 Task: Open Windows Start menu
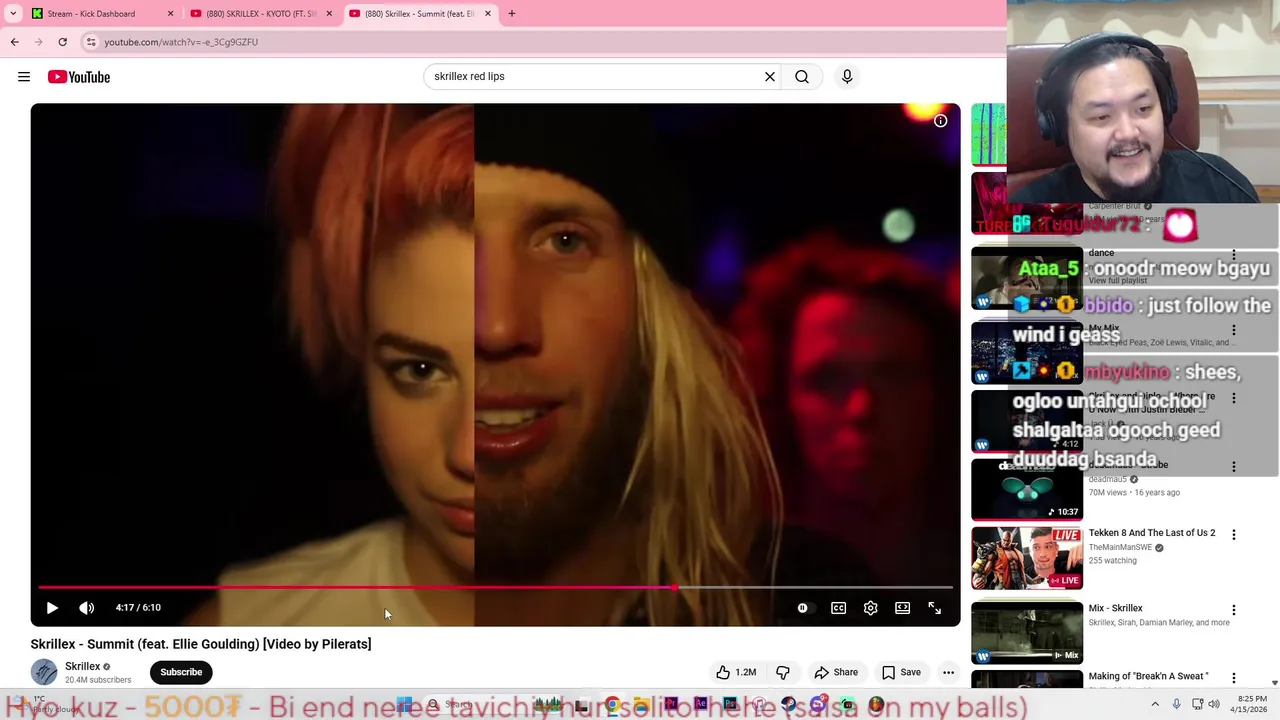404,704
